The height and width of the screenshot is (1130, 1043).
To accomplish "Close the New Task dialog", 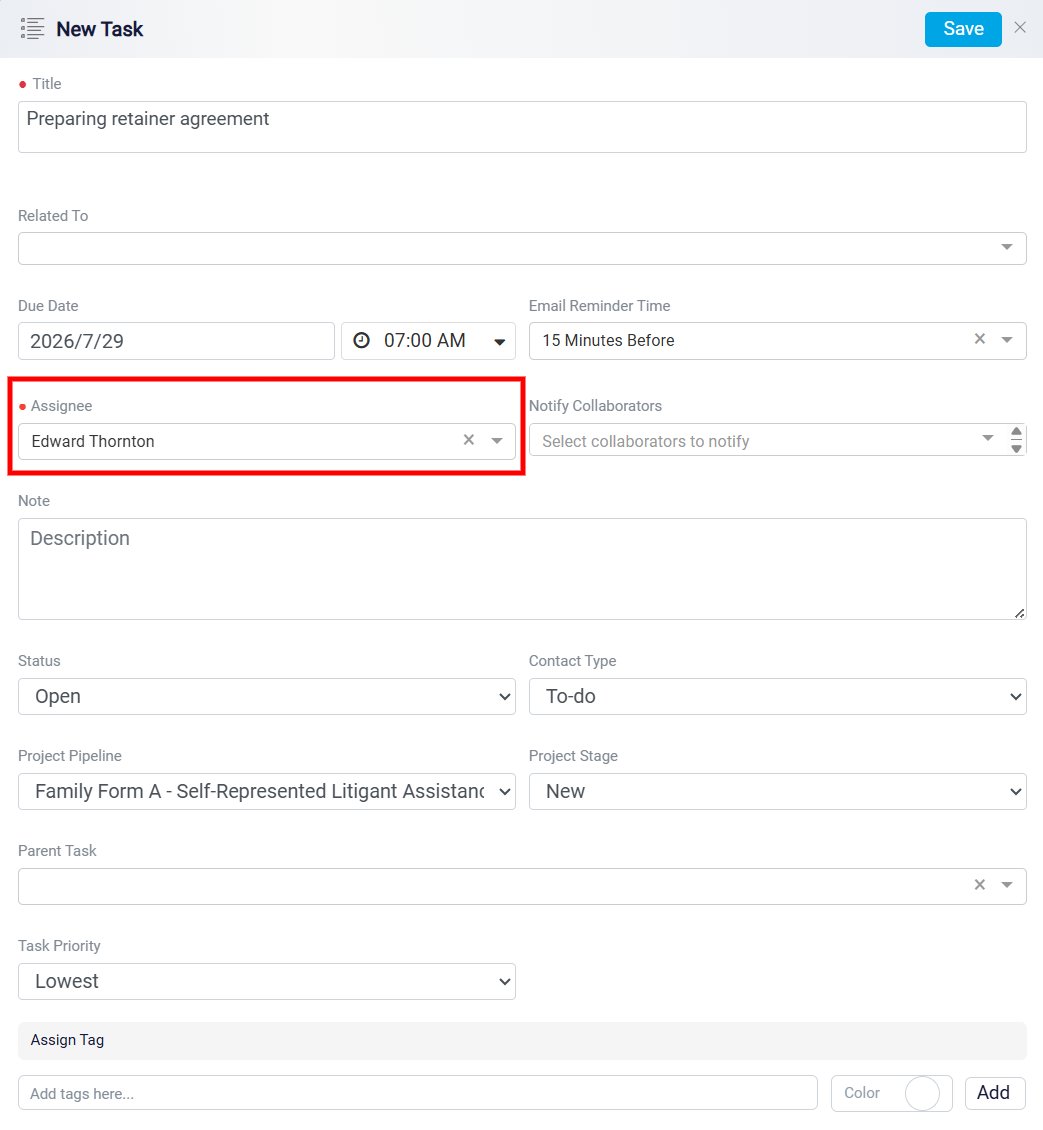I will [1020, 27].
